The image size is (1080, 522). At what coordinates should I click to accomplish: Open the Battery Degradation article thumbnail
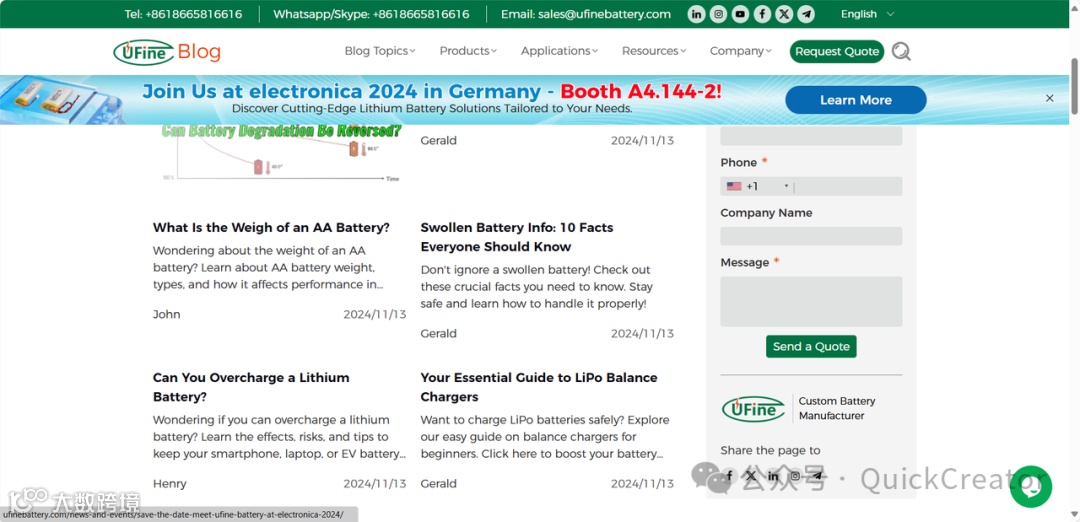click(x=280, y=155)
